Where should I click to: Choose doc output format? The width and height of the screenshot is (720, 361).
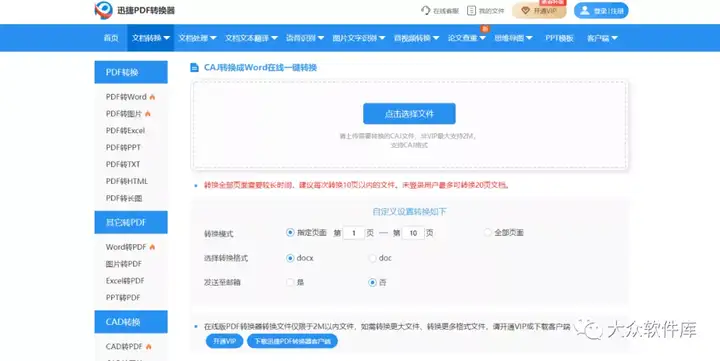[372, 258]
